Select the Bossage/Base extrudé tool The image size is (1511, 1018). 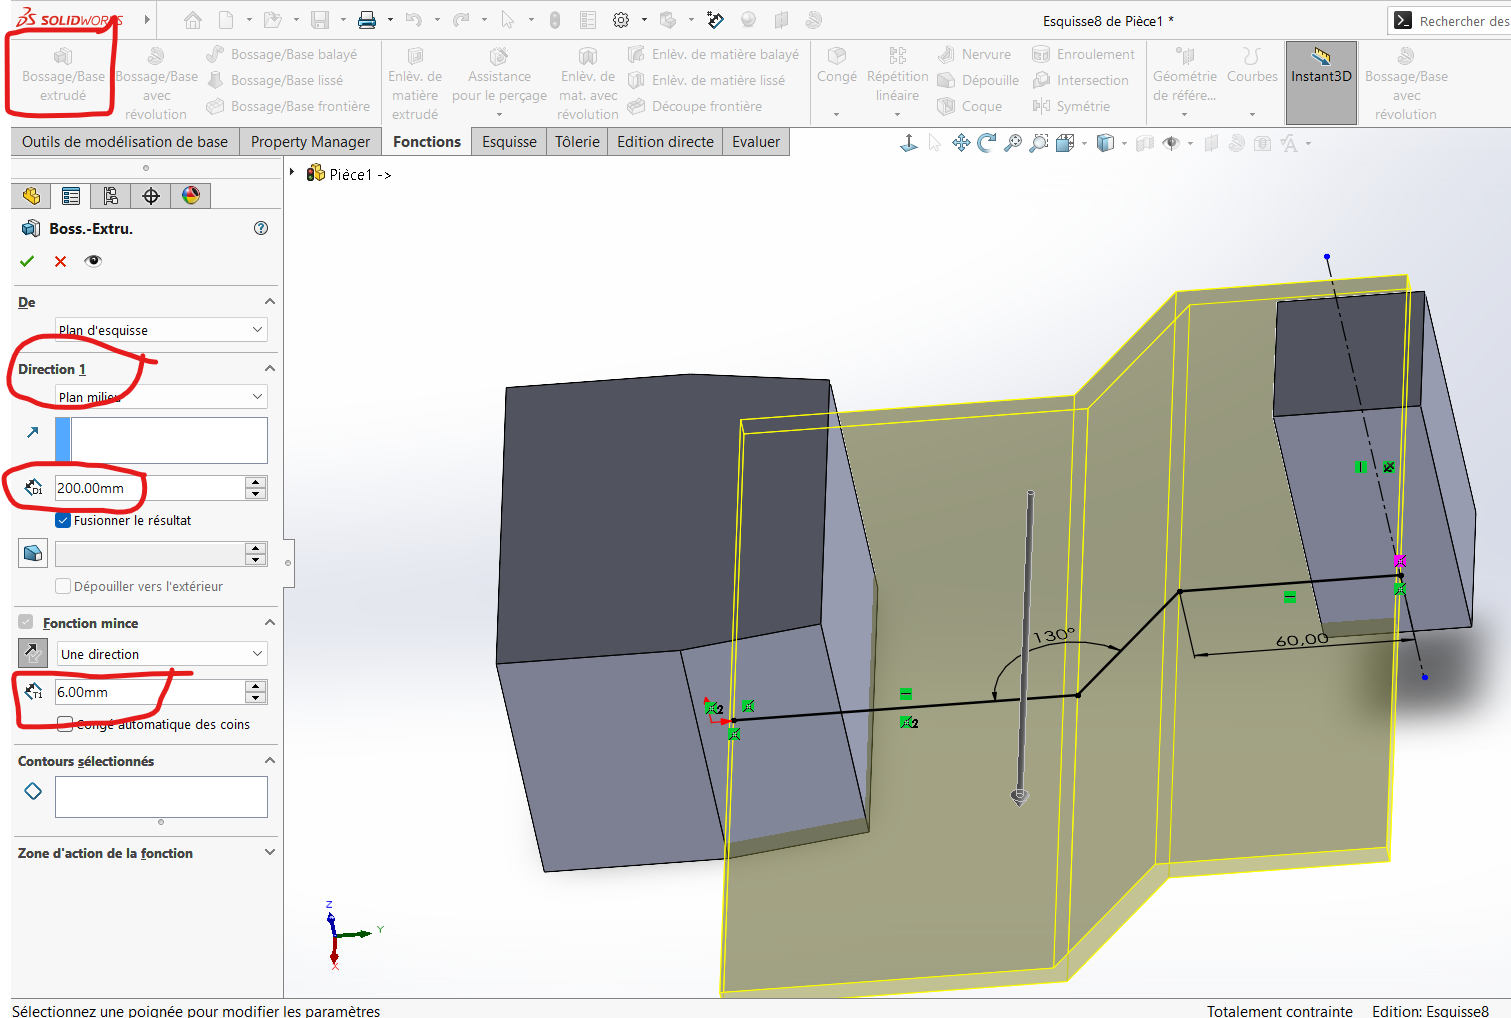[x=63, y=76]
